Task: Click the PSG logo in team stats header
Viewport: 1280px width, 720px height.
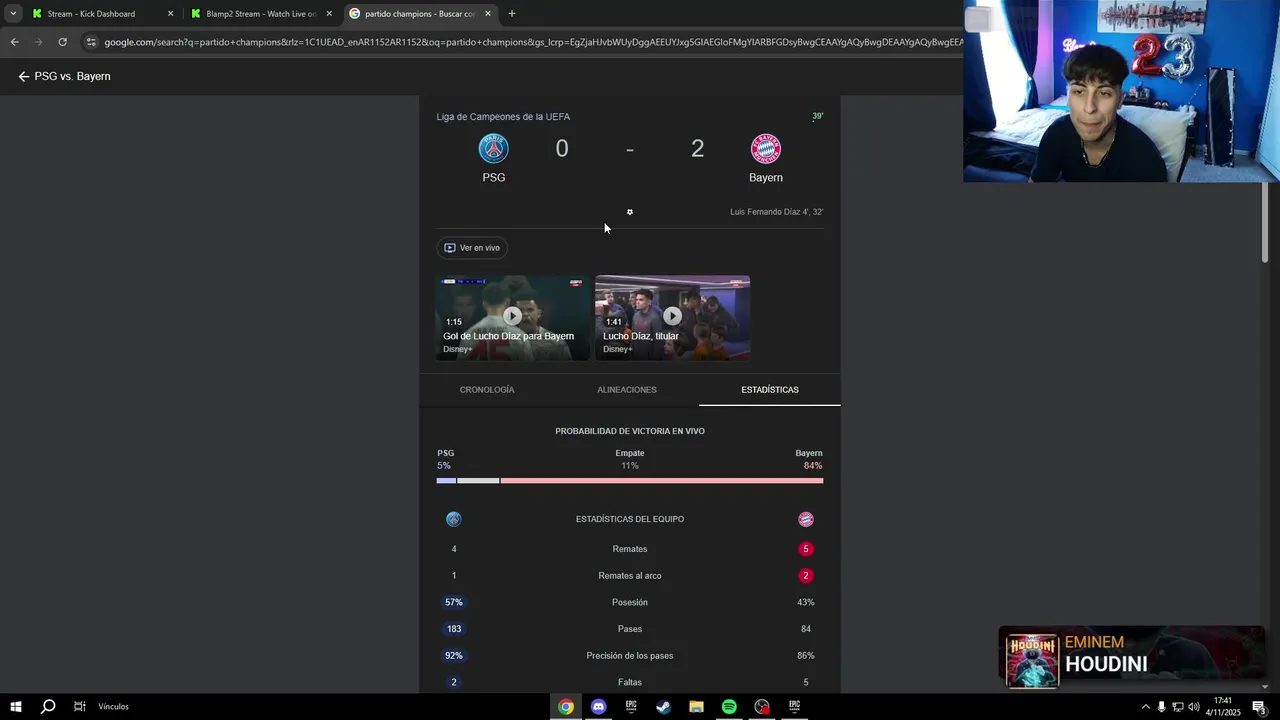Action: coord(454,519)
